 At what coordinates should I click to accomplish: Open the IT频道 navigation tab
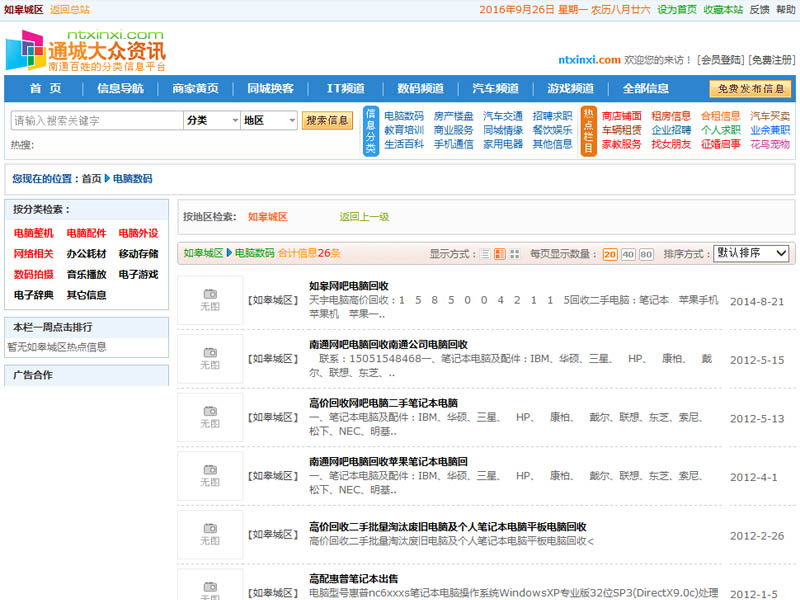point(345,88)
